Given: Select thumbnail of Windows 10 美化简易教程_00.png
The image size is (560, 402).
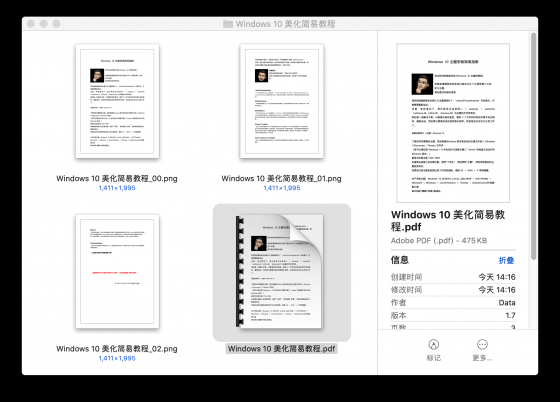Looking at the screenshot, I should (118, 101).
